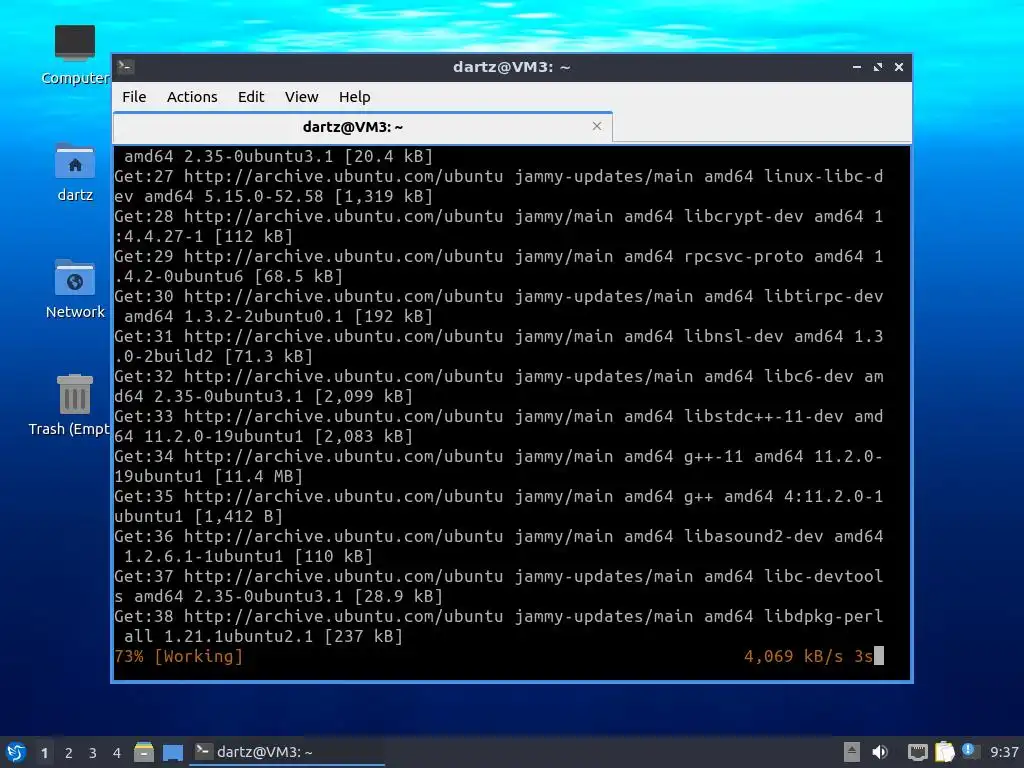Select the dartz@VM3 terminal taskbar entry
Viewport: 1024px width, 768px height.
(287, 752)
